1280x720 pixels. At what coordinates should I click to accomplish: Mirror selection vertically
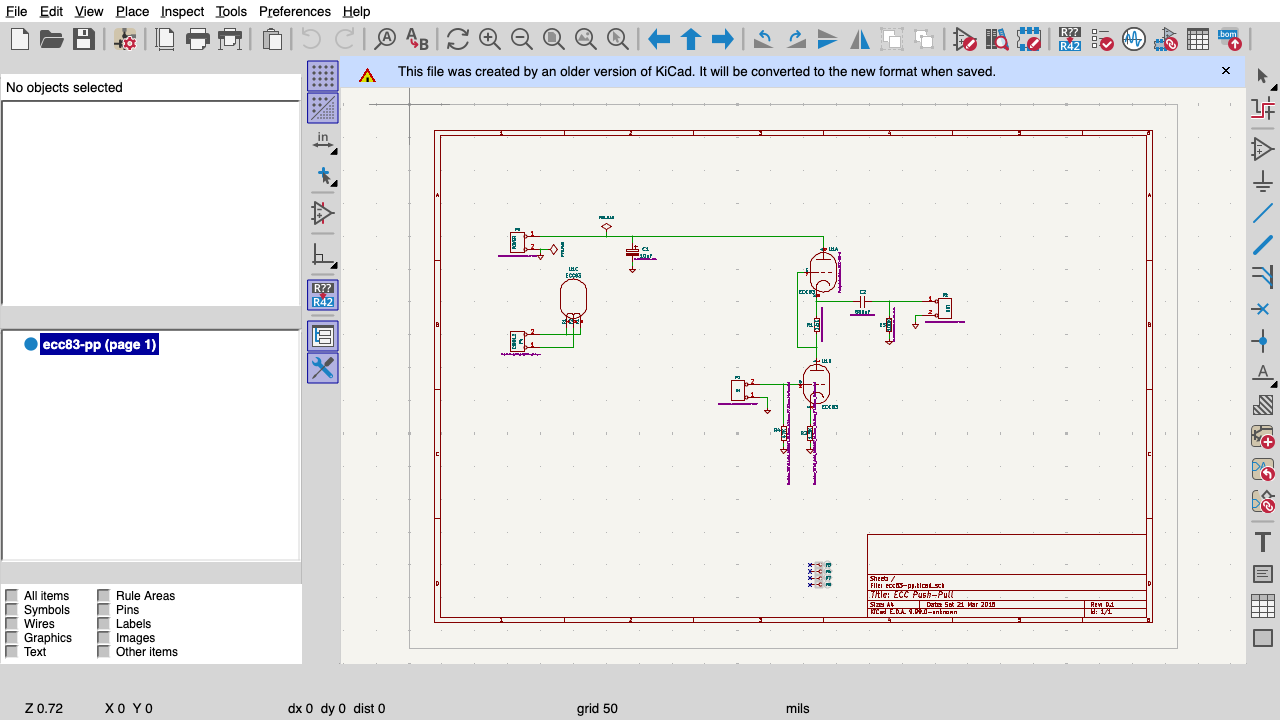pyautogui.click(x=828, y=39)
